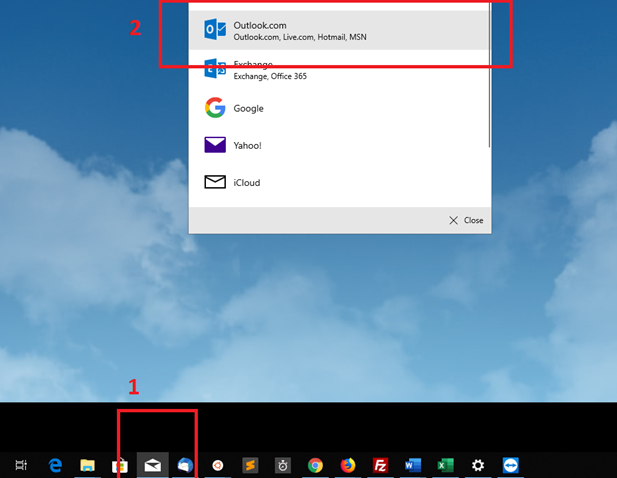
Task: Click the dialog's vertical scrollbar
Action: tap(490, 75)
